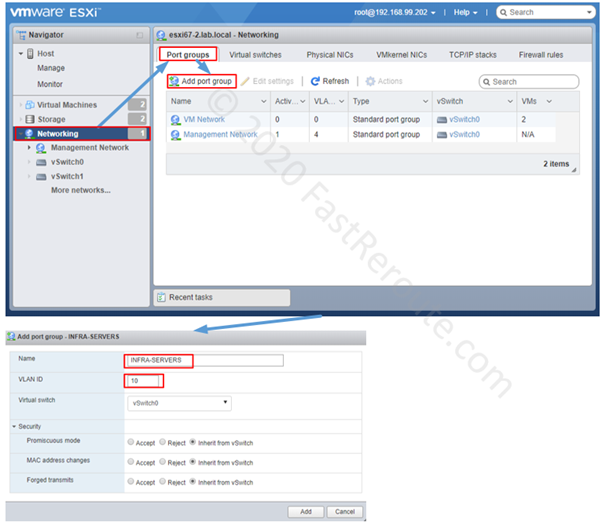Image resolution: width=602 pixels, height=526 pixels.
Task: Click the Virtual Machines icon
Action: coord(30,105)
